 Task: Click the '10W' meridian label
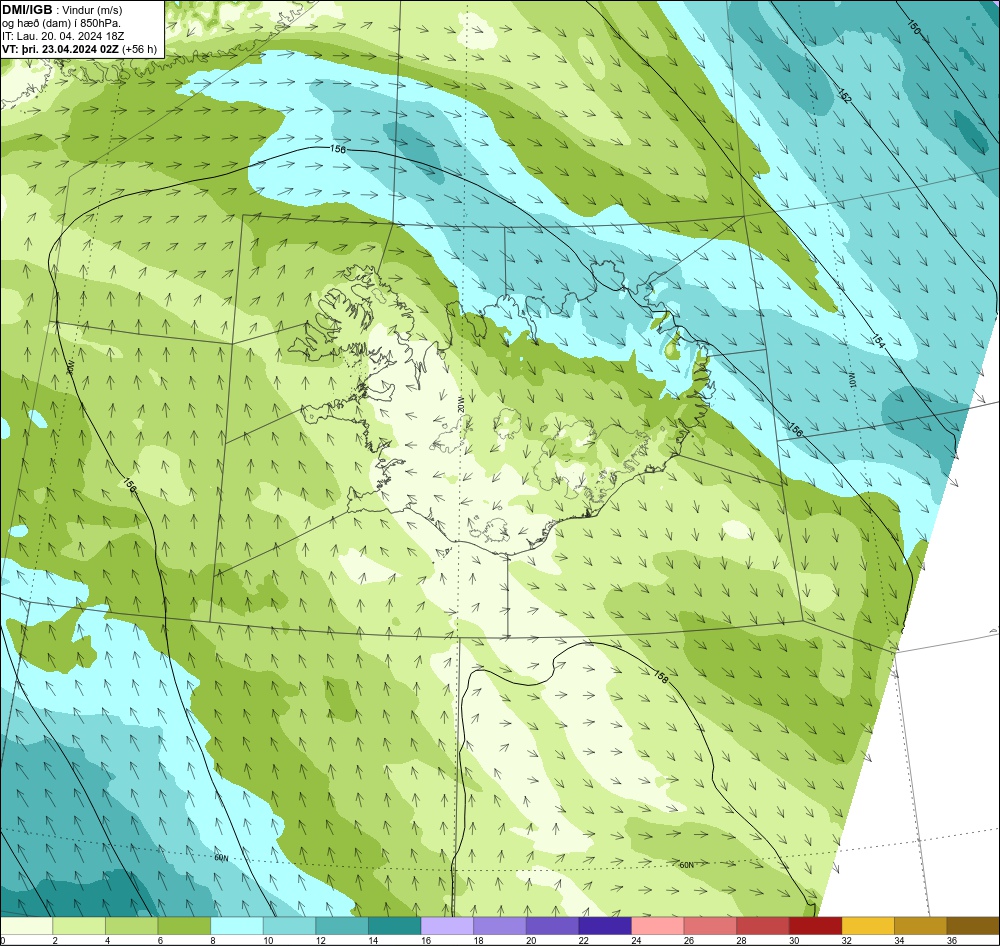click(x=851, y=380)
